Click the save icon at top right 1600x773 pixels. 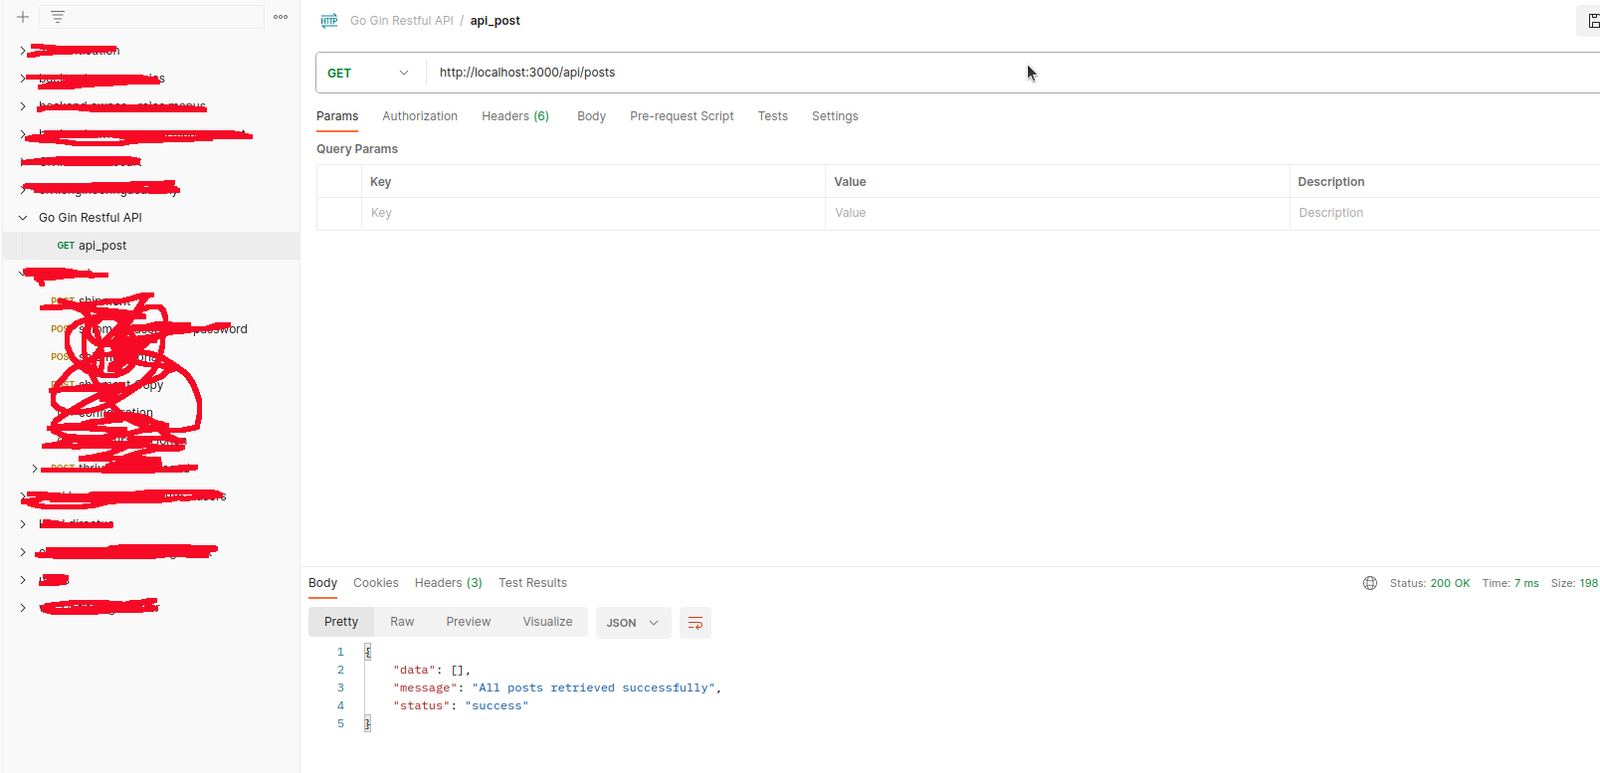pyautogui.click(x=1592, y=21)
